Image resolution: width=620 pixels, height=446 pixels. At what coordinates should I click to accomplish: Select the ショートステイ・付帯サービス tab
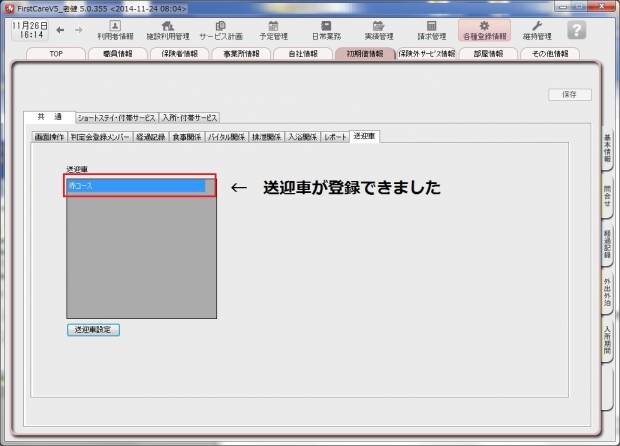[117, 118]
